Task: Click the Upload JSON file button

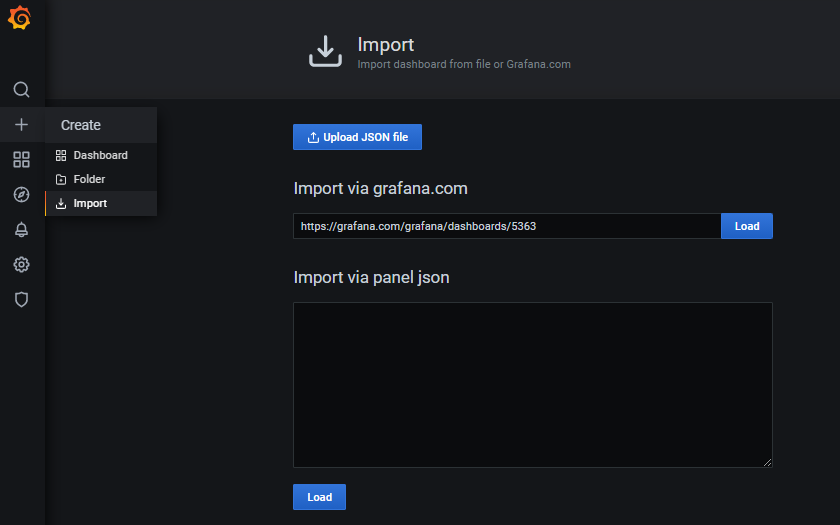Action: click(x=357, y=137)
